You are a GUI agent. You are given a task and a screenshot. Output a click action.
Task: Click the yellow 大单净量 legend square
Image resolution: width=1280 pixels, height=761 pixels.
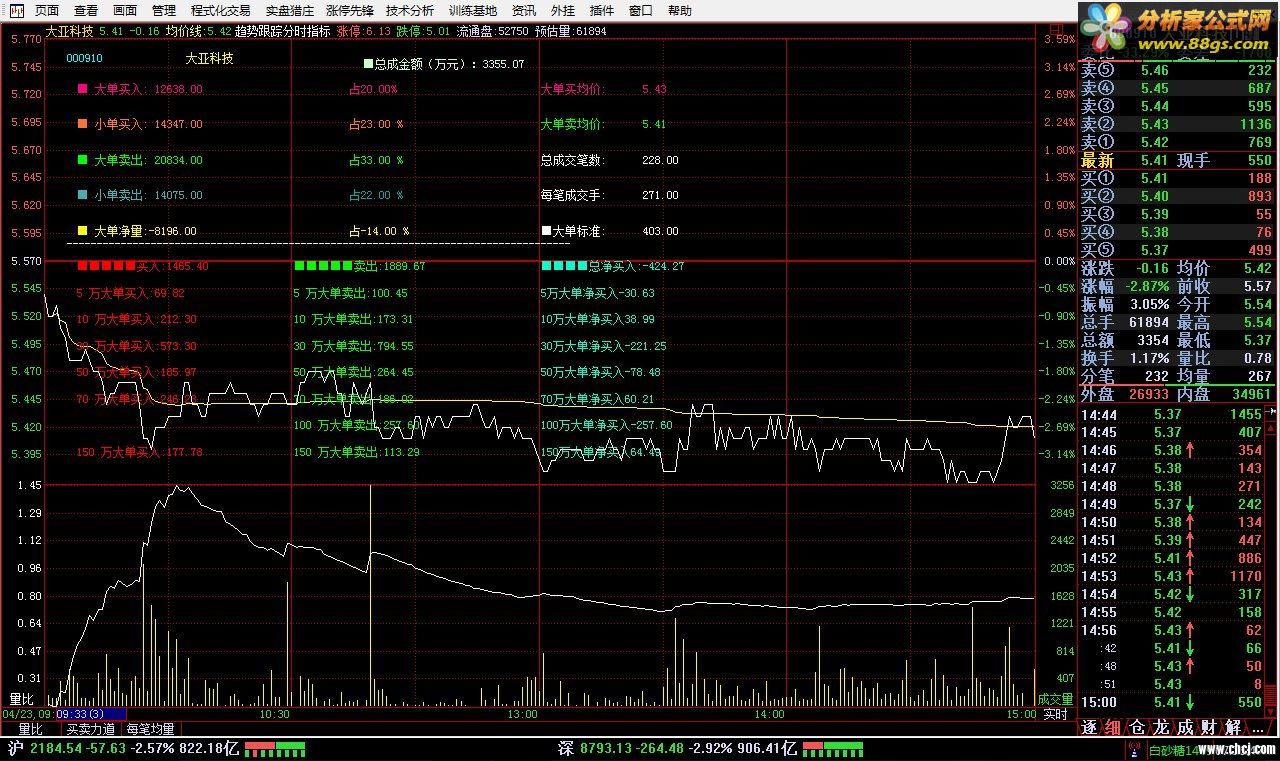tap(82, 231)
